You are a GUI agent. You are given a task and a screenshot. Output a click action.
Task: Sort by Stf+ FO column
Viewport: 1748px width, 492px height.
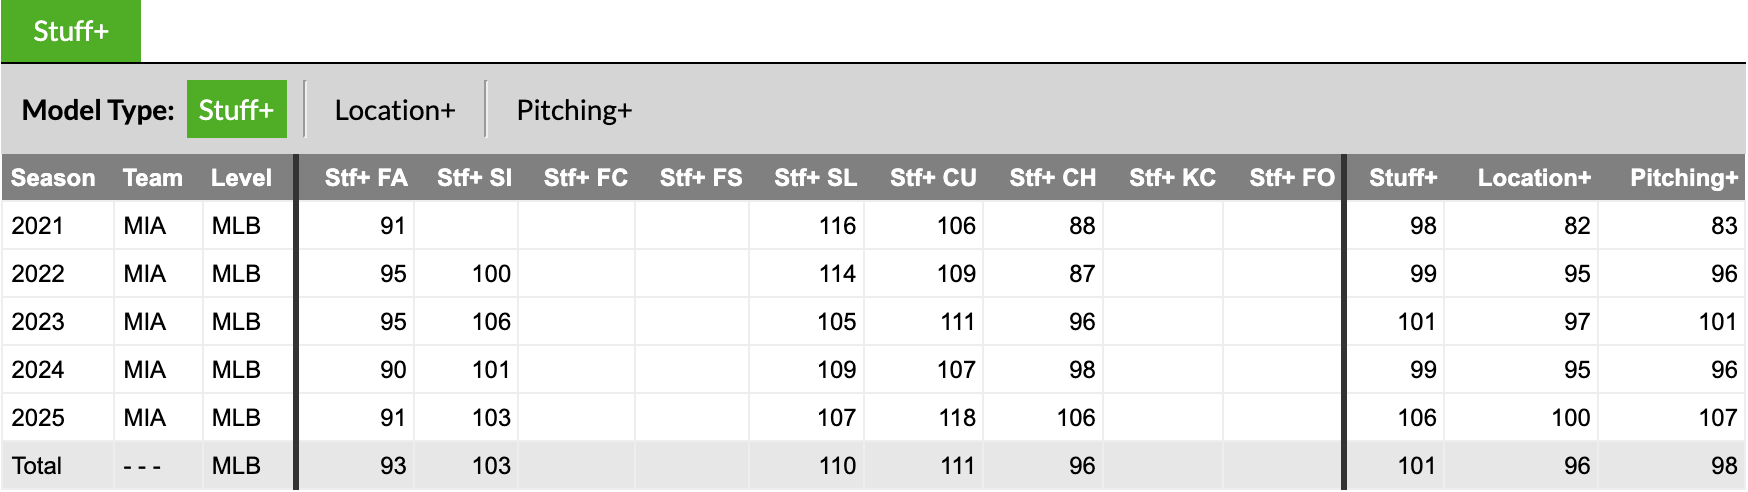tap(1291, 178)
